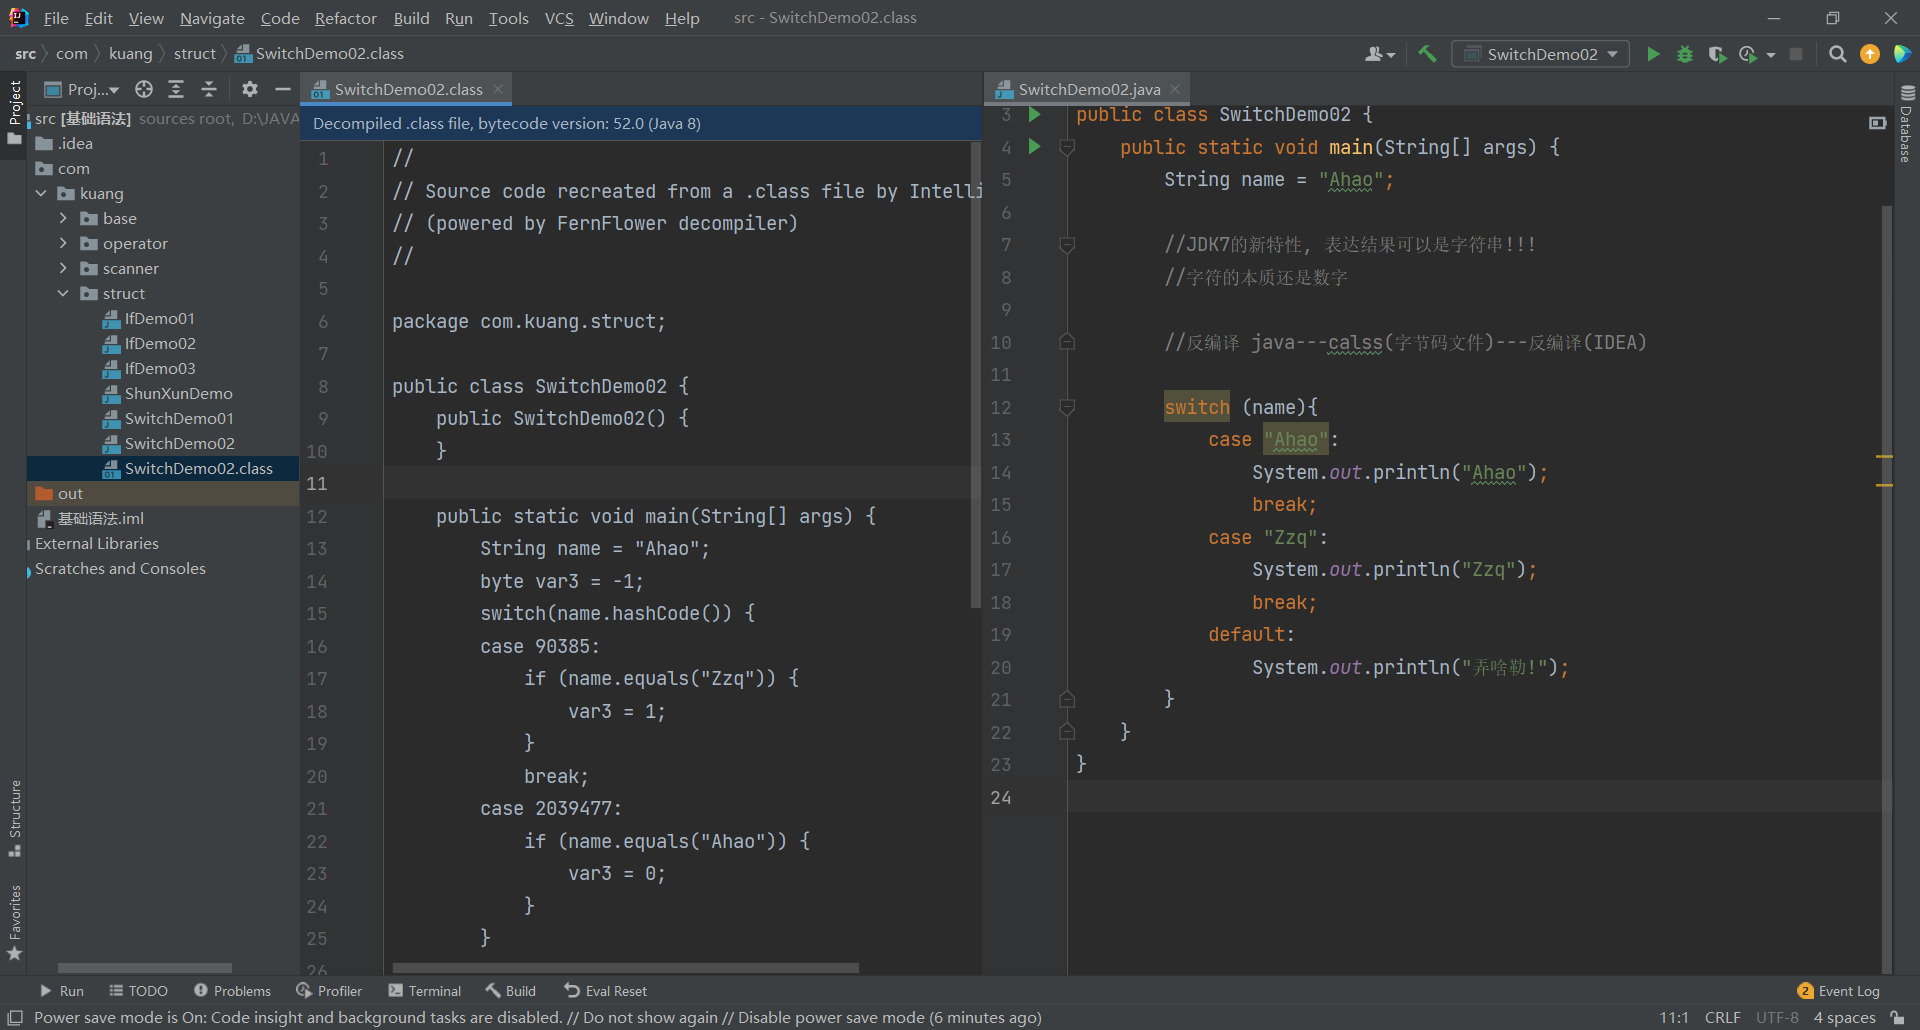
Task: Open the Structure tool window
Action: coord(15,817)
